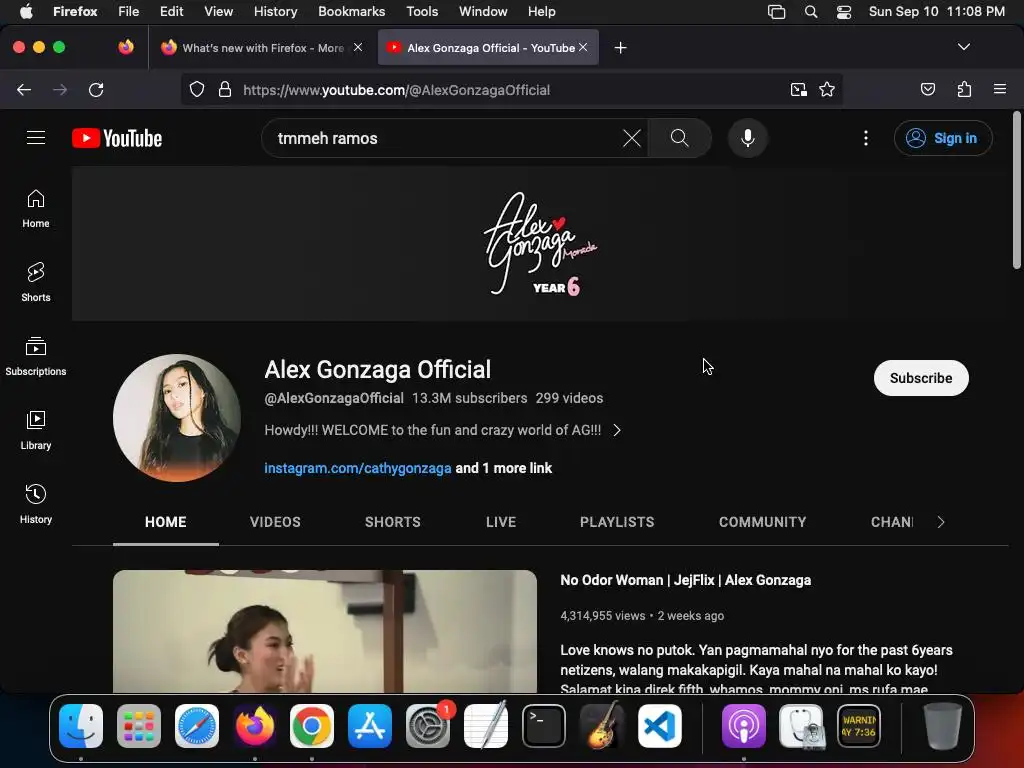
Task: Open a new browser tab
Action: (620, 48)
